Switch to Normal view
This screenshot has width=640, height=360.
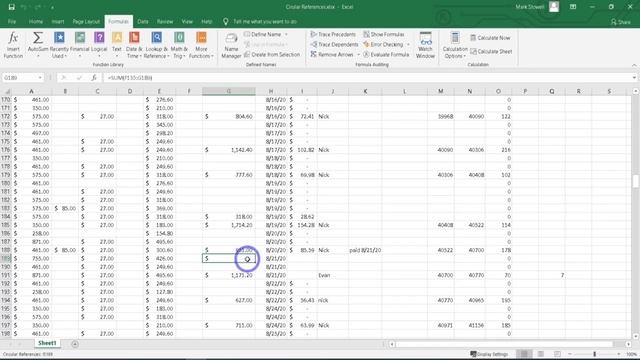tap(524, 354)
